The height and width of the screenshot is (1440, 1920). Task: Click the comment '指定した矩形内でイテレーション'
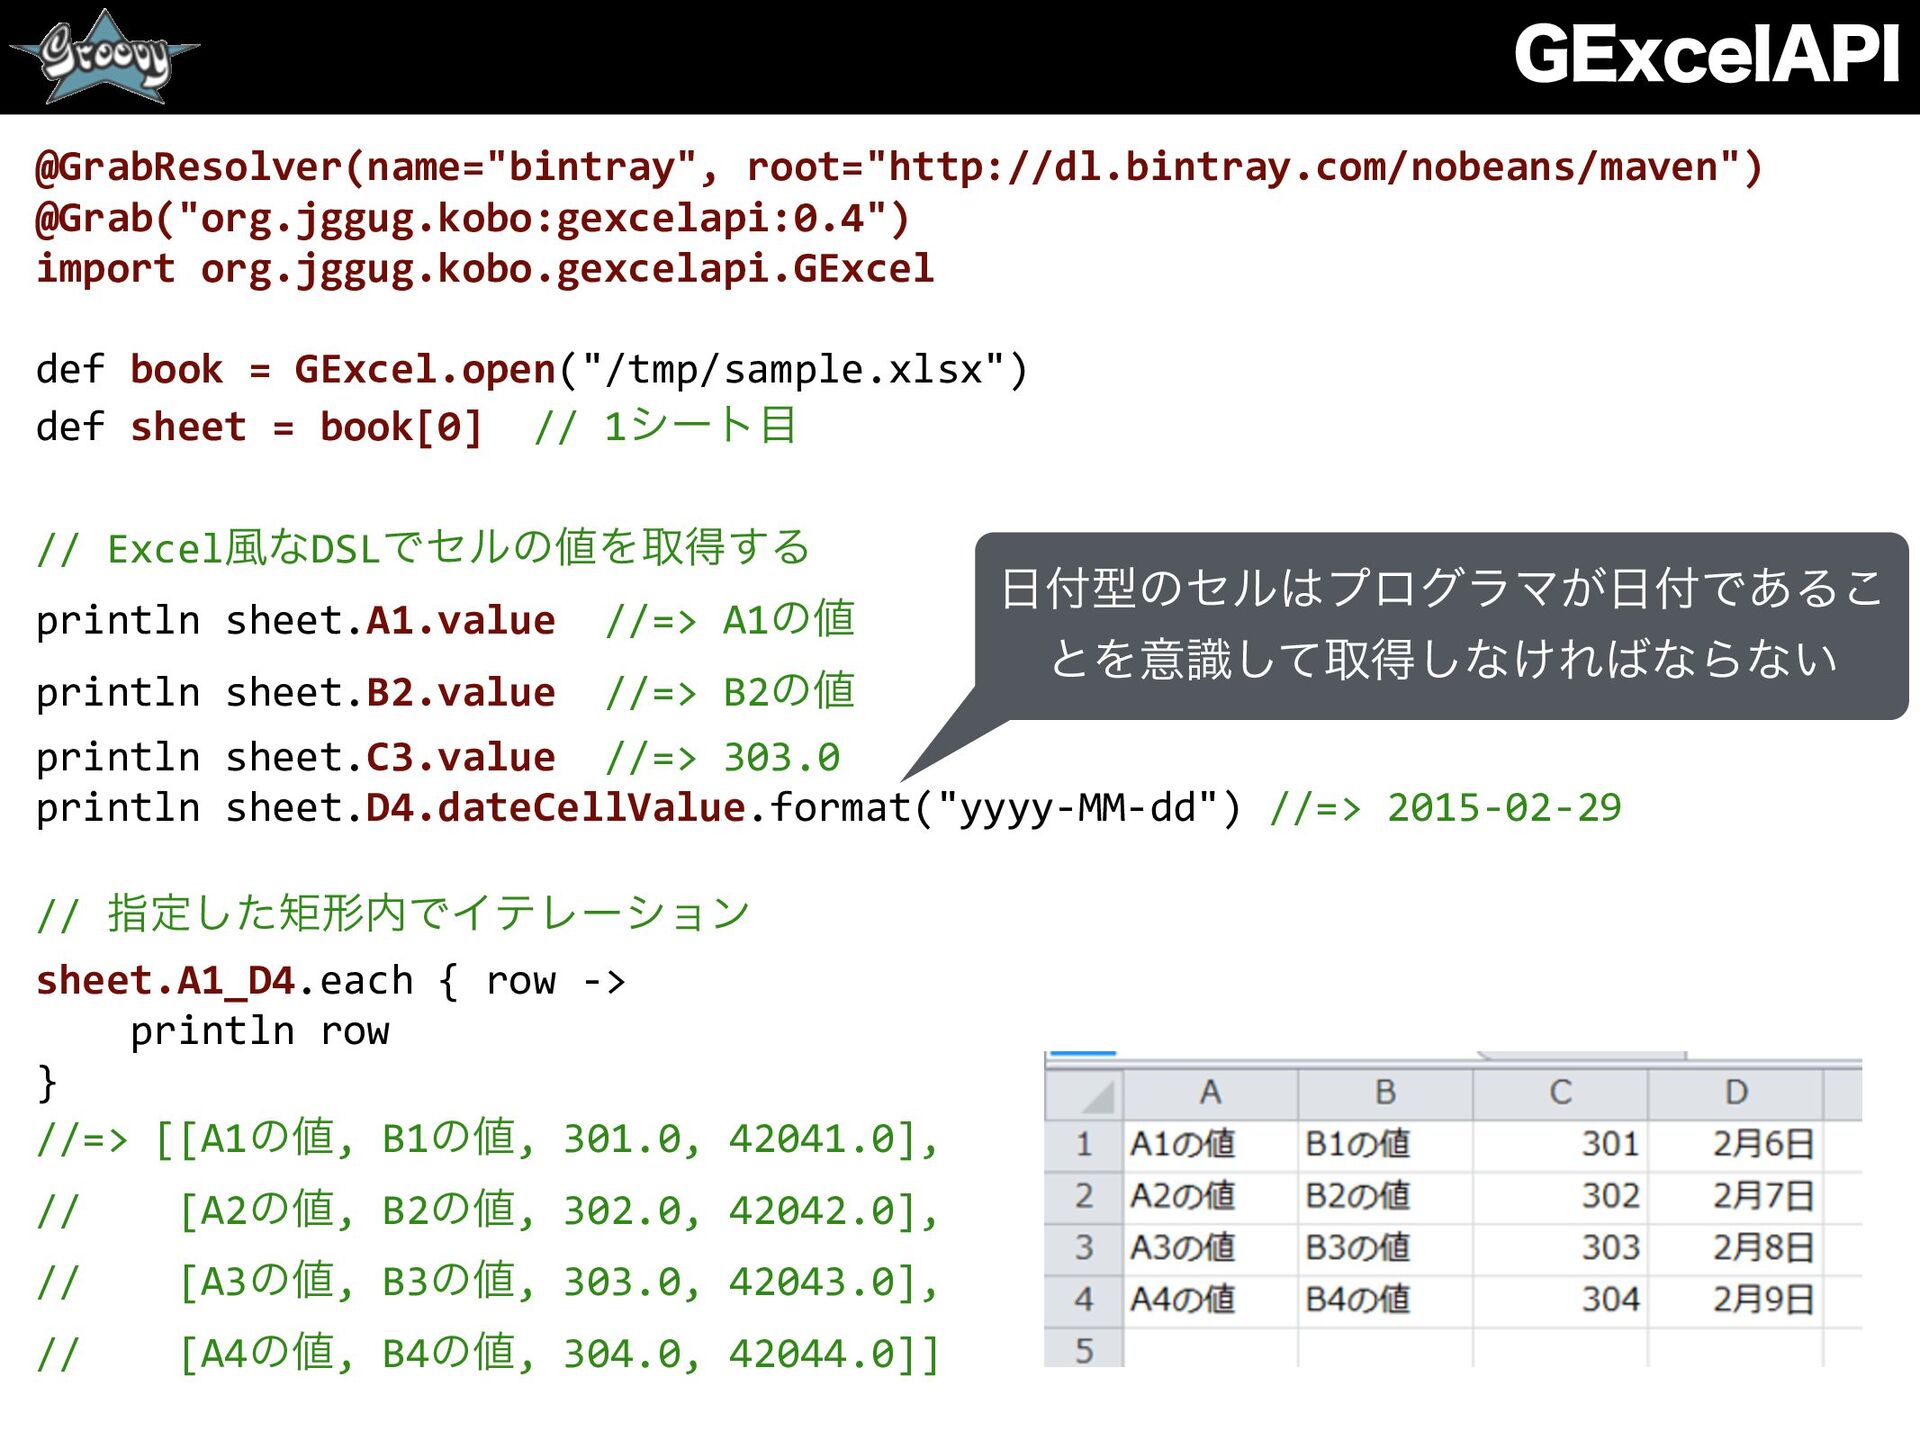(392, 913)
